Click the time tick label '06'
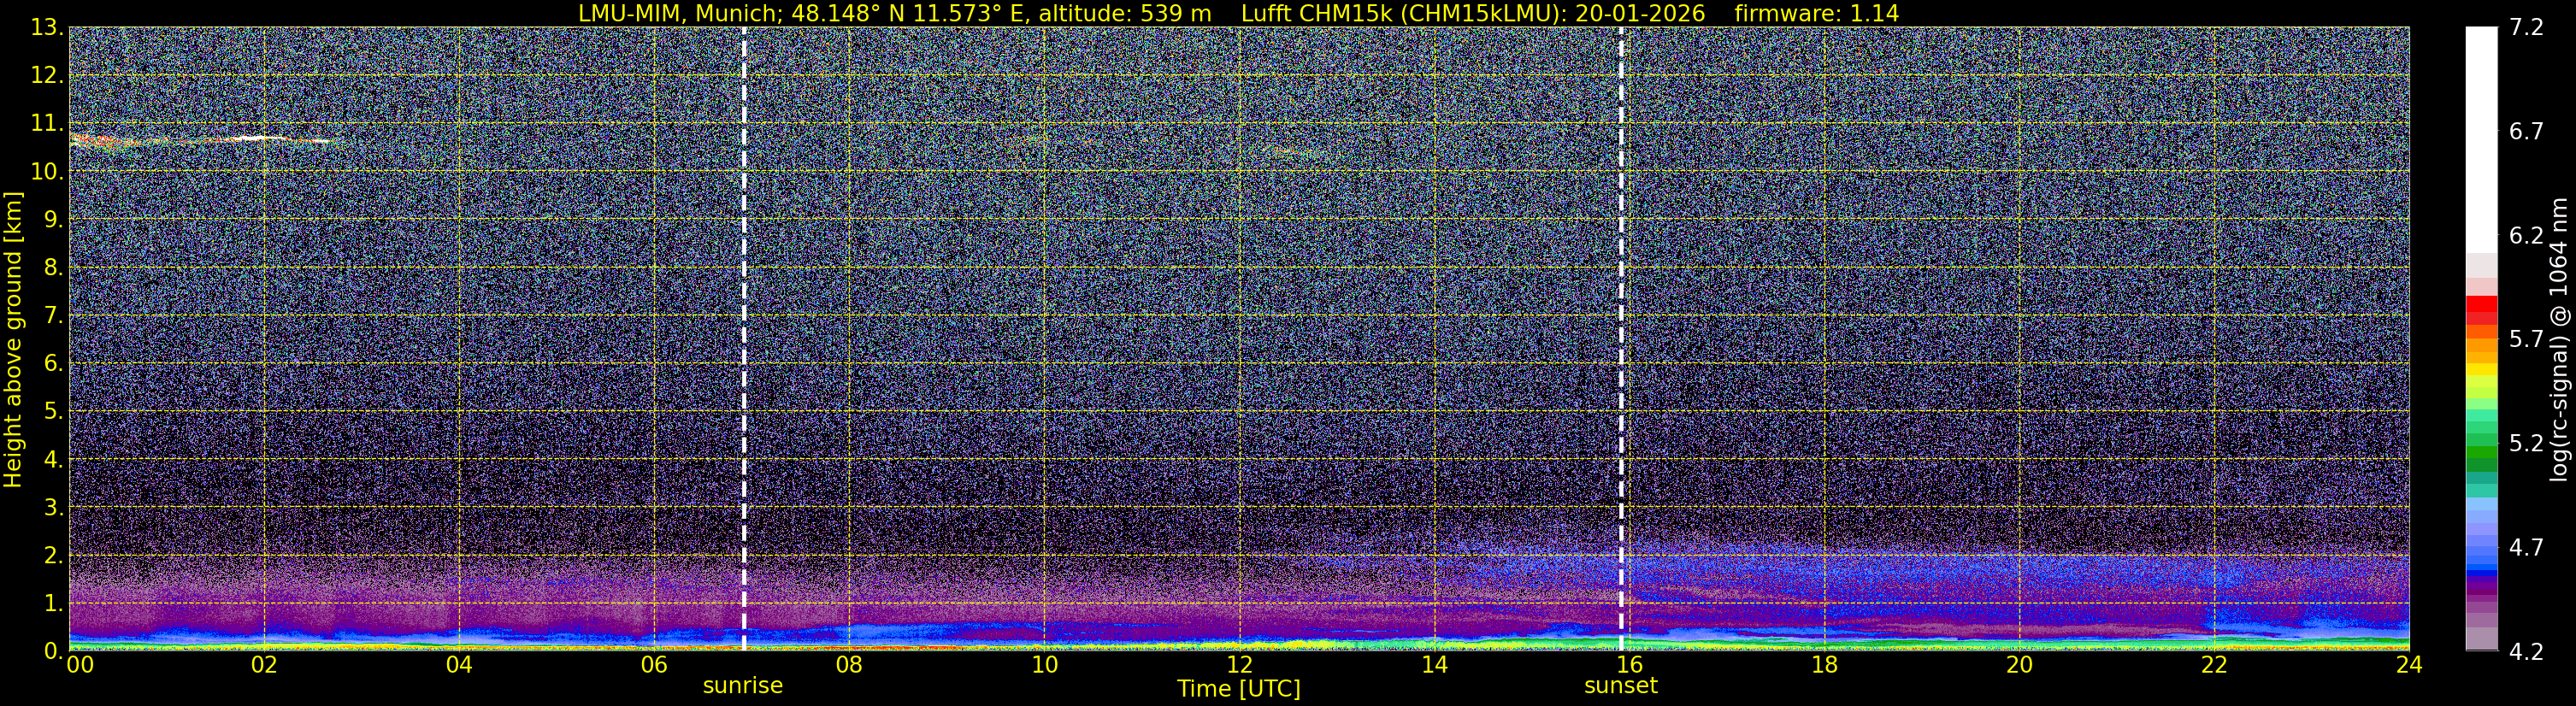The height and width of the screenshot is (706, 2576). click(x=654, y=665)
